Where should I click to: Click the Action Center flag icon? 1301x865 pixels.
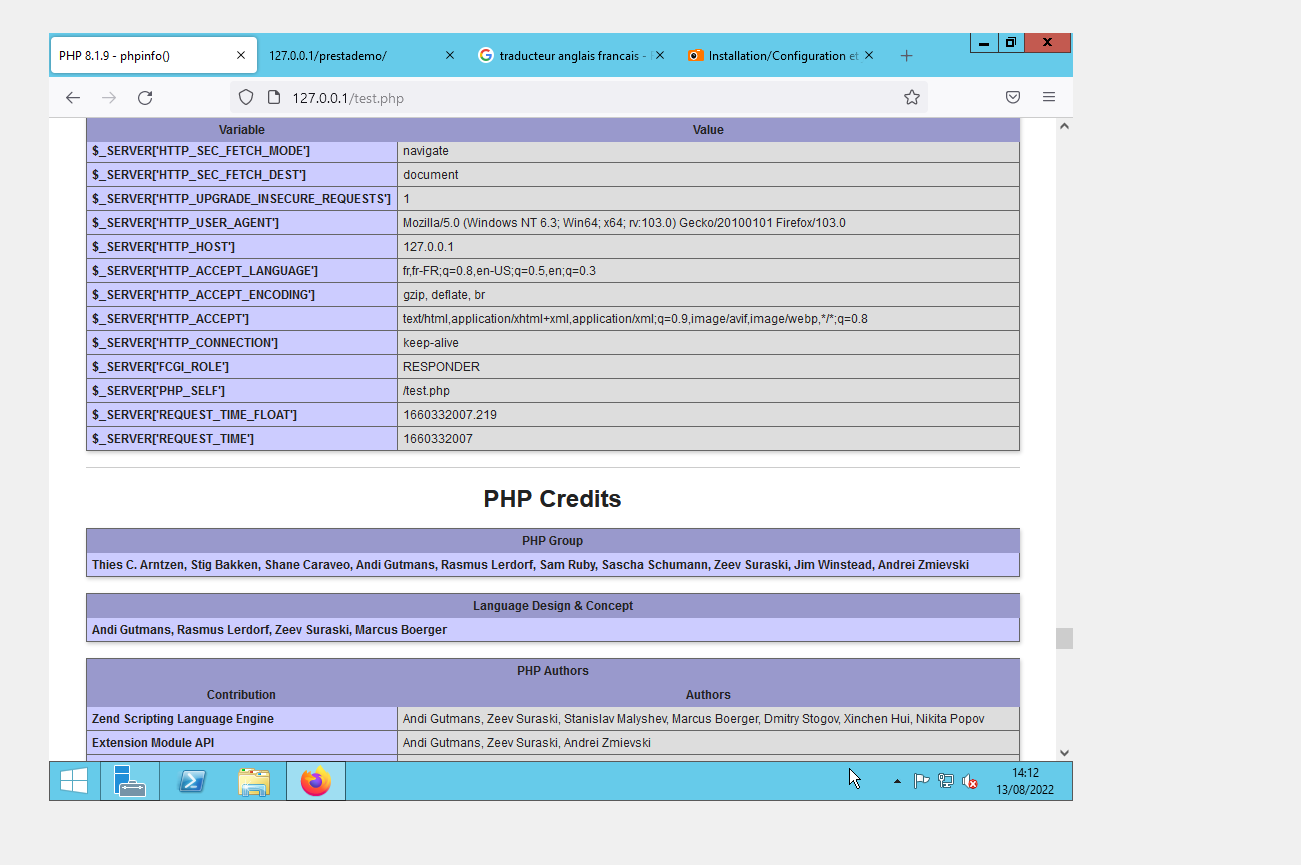pyautogui.click(x=921, y=781)
